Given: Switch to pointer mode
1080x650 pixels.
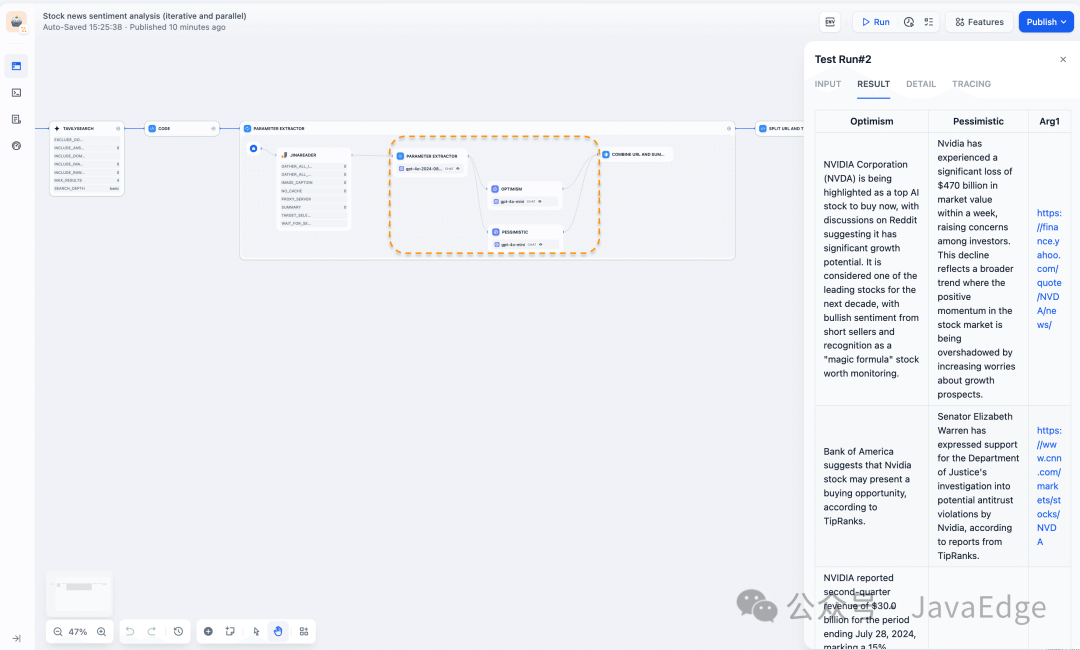Looking at the screenshot, I should click(x=256, y=631).
